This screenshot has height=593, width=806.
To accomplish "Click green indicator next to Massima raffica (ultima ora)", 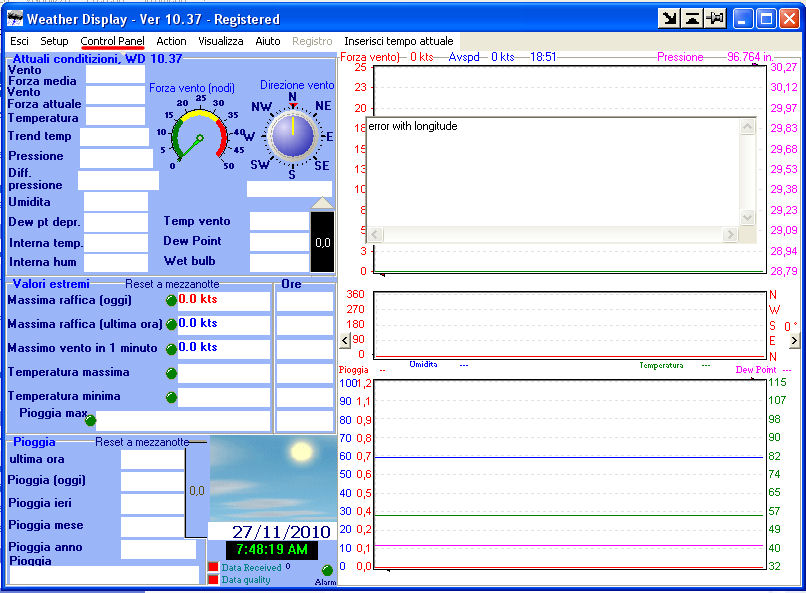I will [x=171, y=324].
